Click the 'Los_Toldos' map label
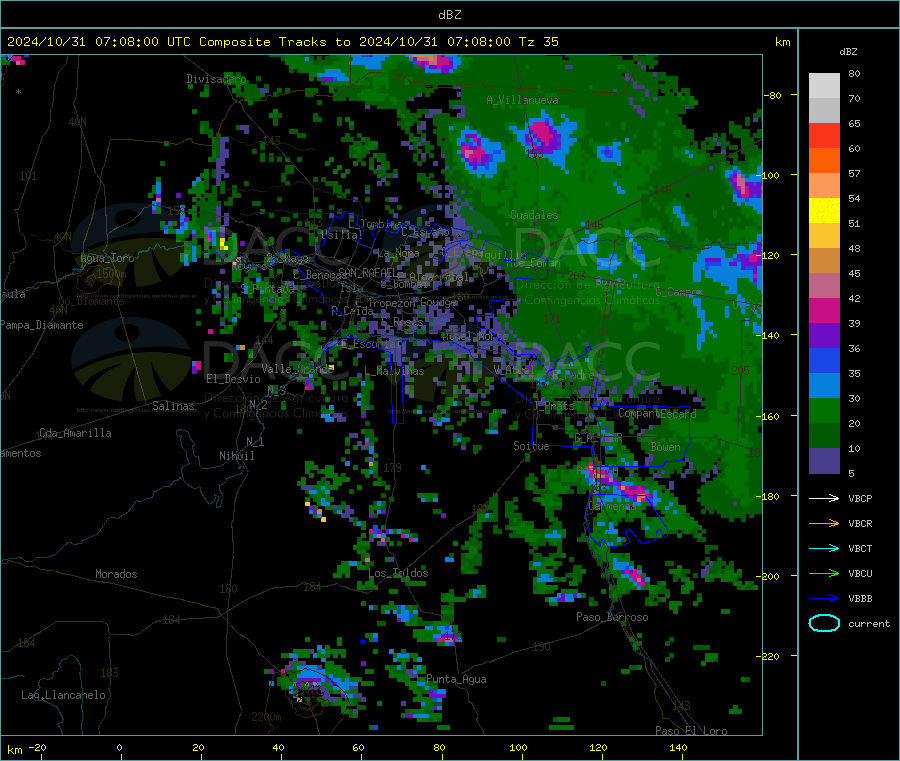The image size is (900, 761). click(398, 573)
